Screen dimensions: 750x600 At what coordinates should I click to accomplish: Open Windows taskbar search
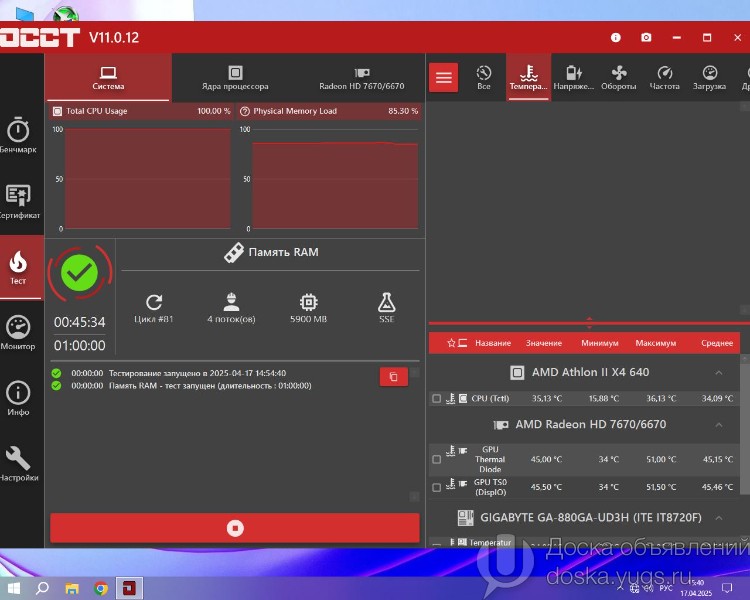pos(42,588)
